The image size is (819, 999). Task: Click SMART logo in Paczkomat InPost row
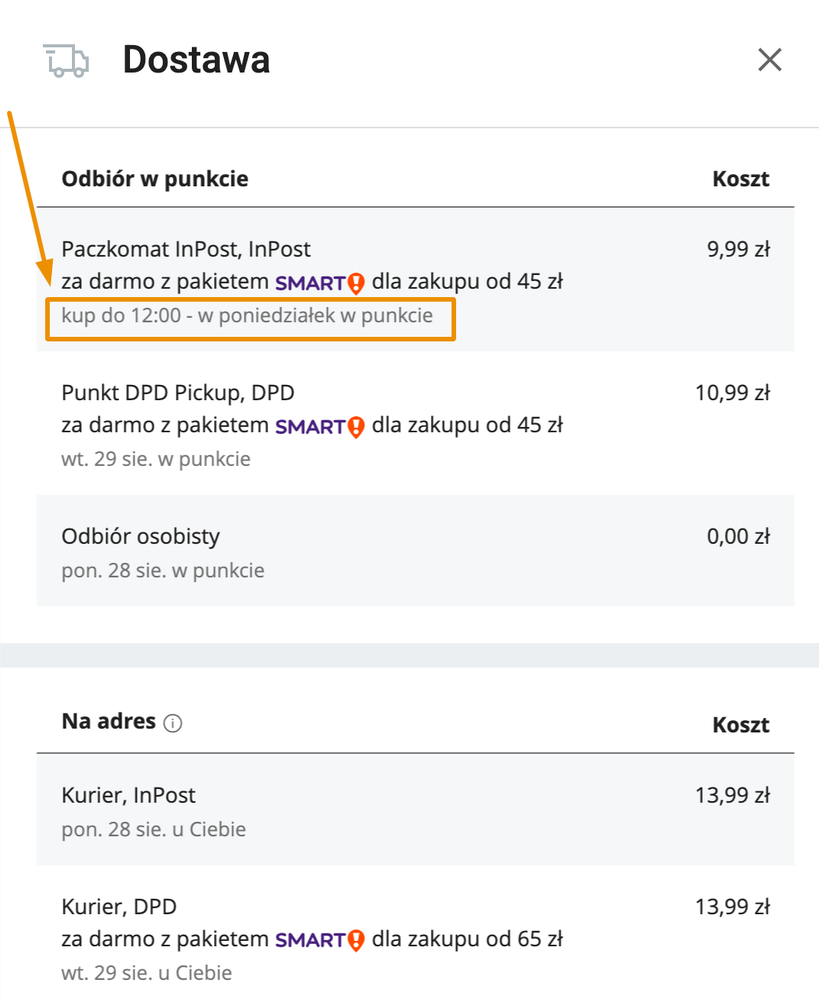[x=320, y=282]
